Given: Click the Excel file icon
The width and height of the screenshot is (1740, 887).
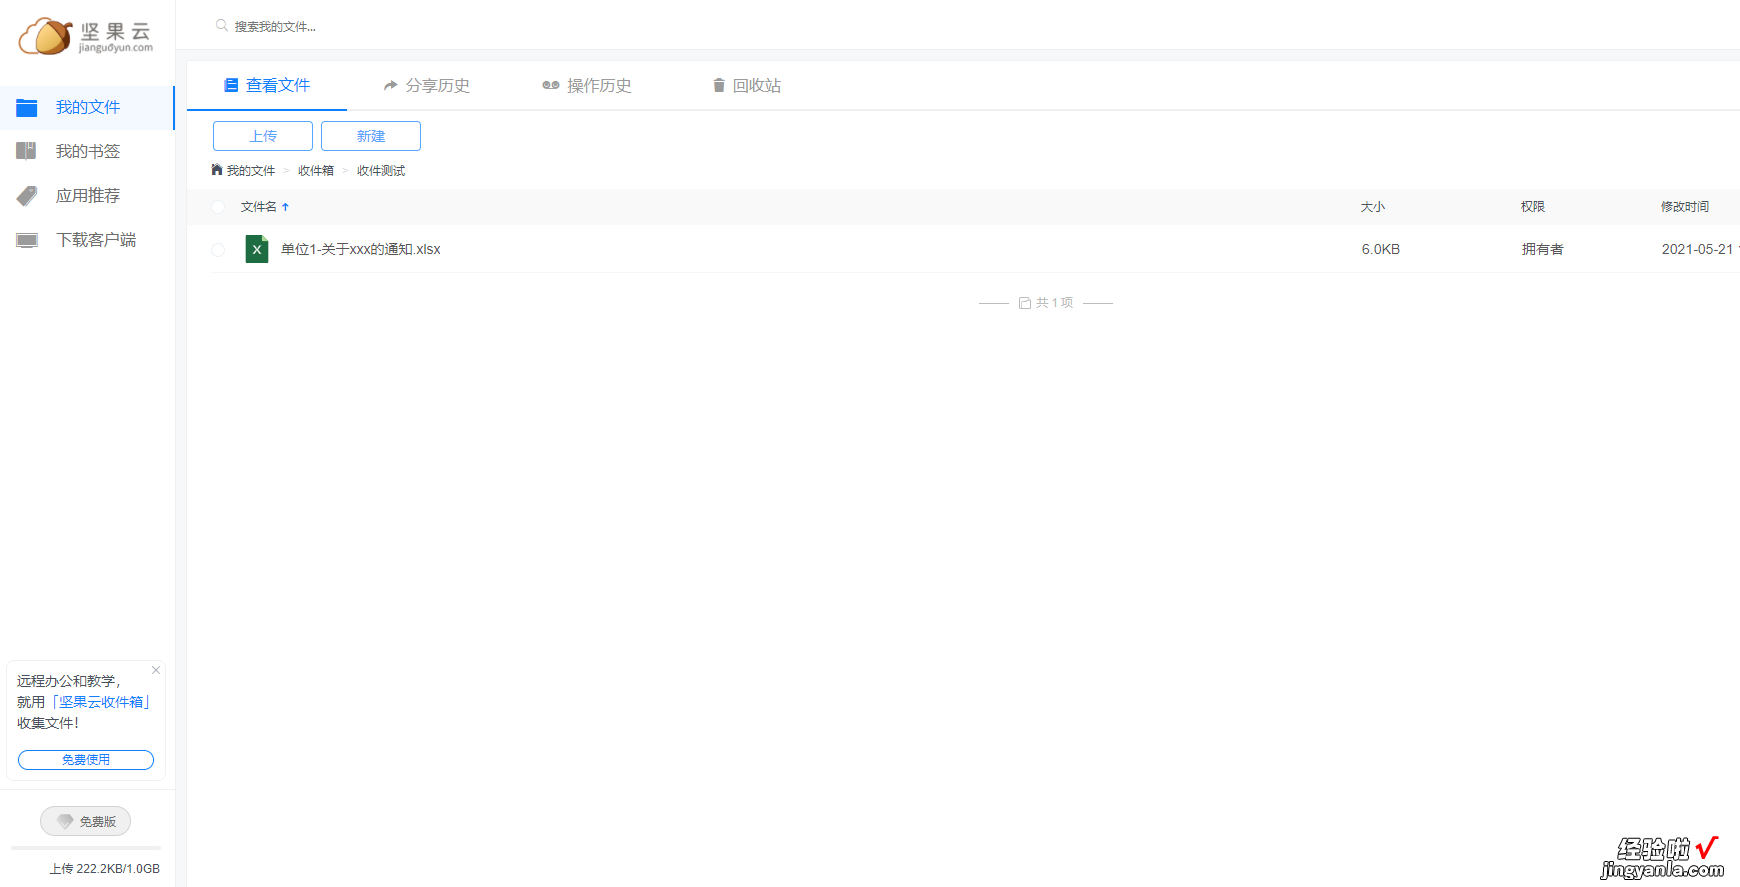Looking at the screenshot, I should (x=257, y=249).
